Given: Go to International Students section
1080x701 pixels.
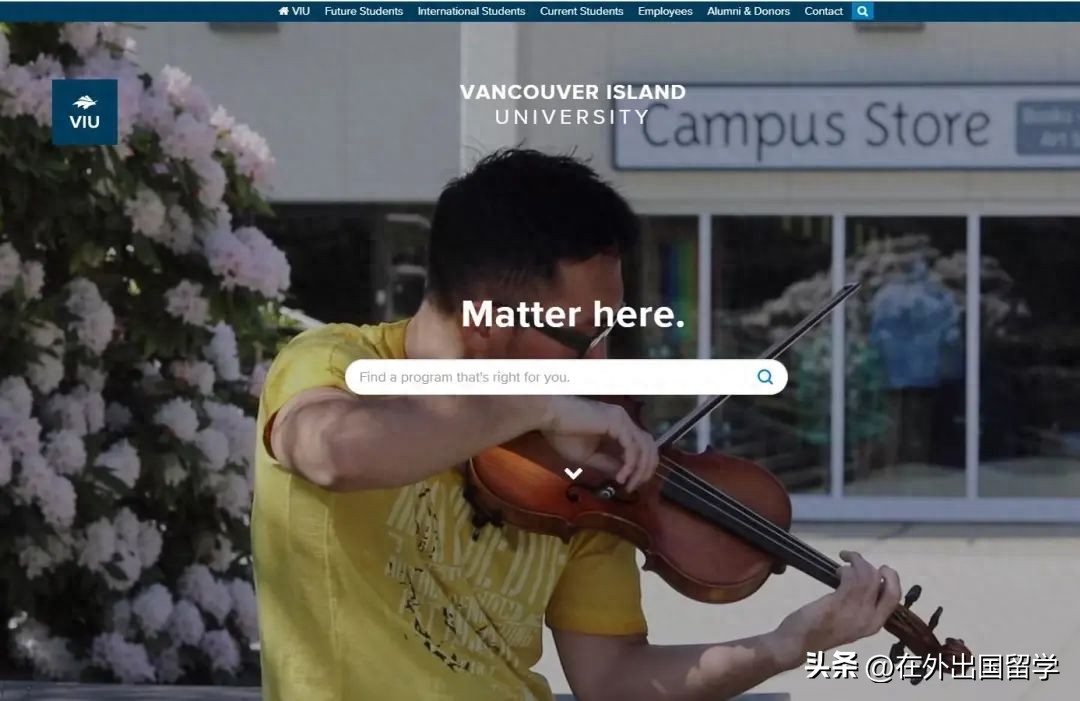Looking at the screenshot, I should click(x=471, y=11).
